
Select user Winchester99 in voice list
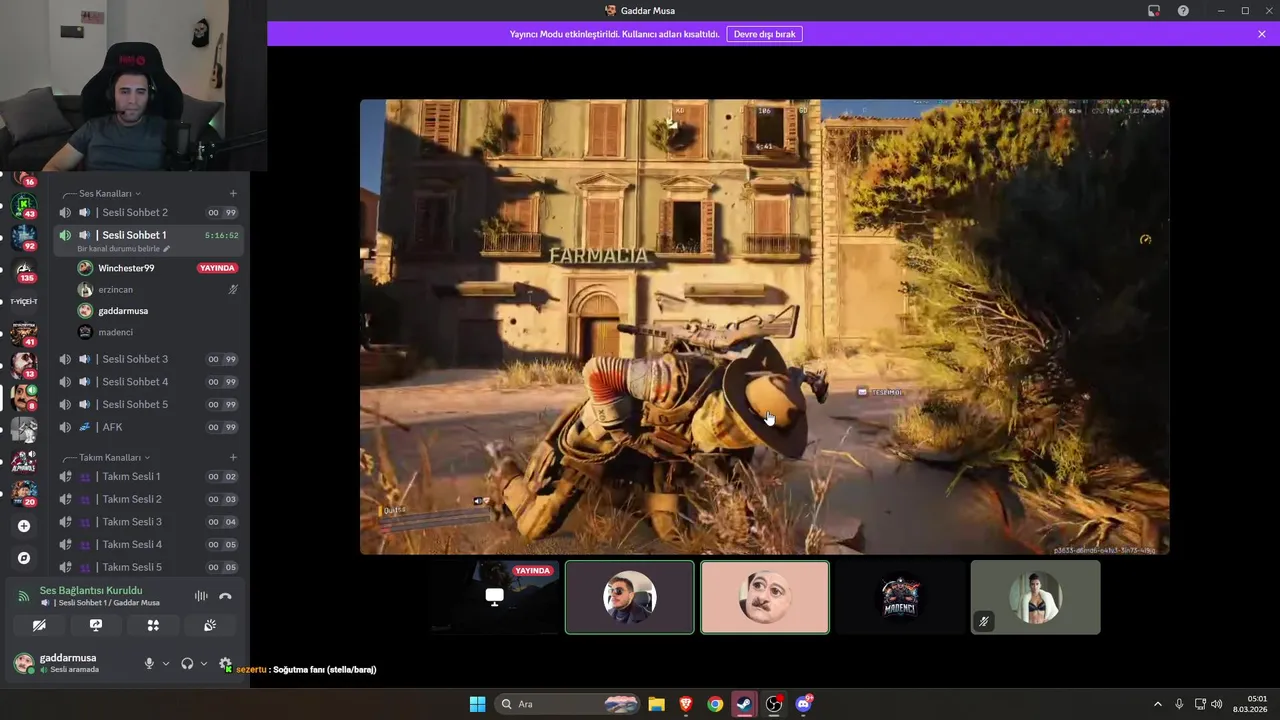click(158, 268)
